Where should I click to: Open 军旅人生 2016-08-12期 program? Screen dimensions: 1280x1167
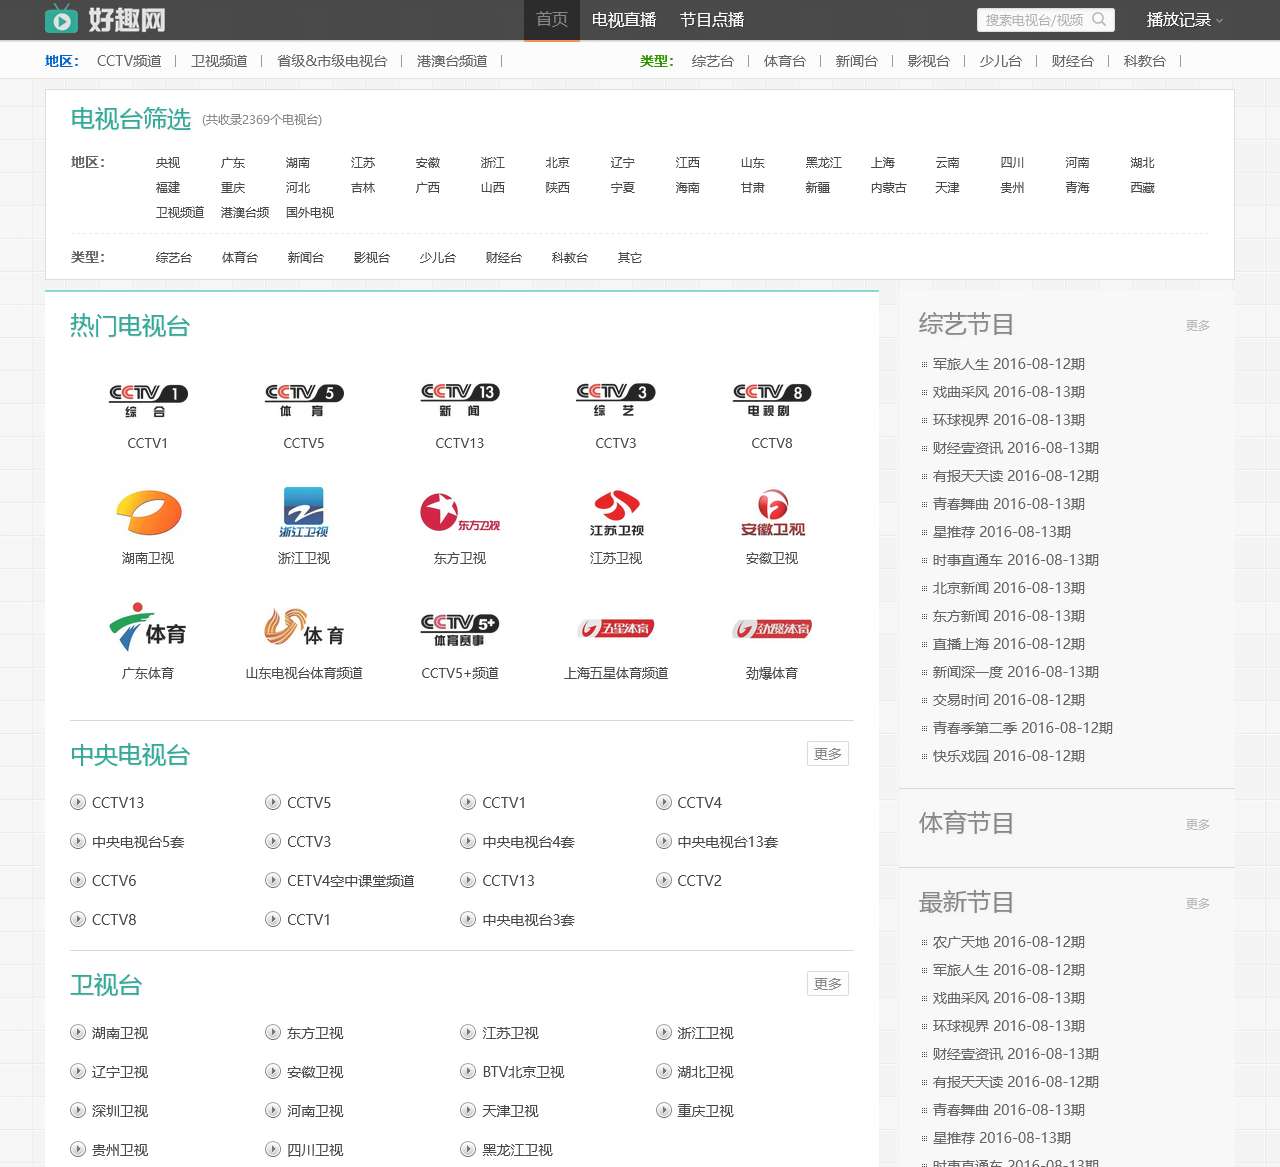coord(1009,364)
